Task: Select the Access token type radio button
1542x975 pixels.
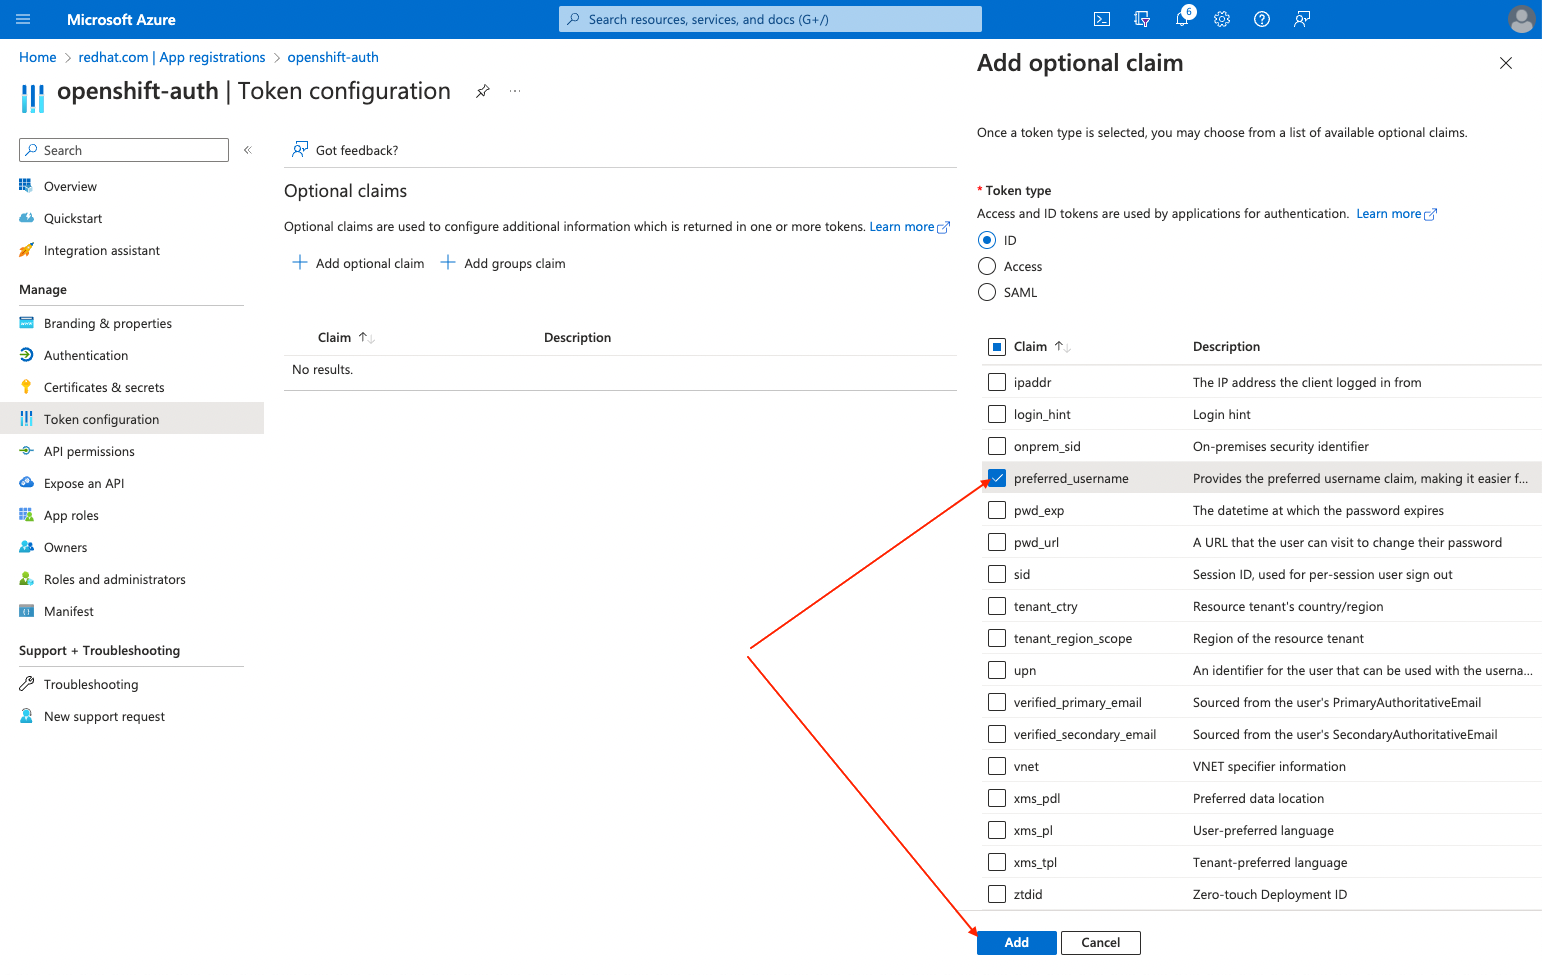Action: [987, 266]
